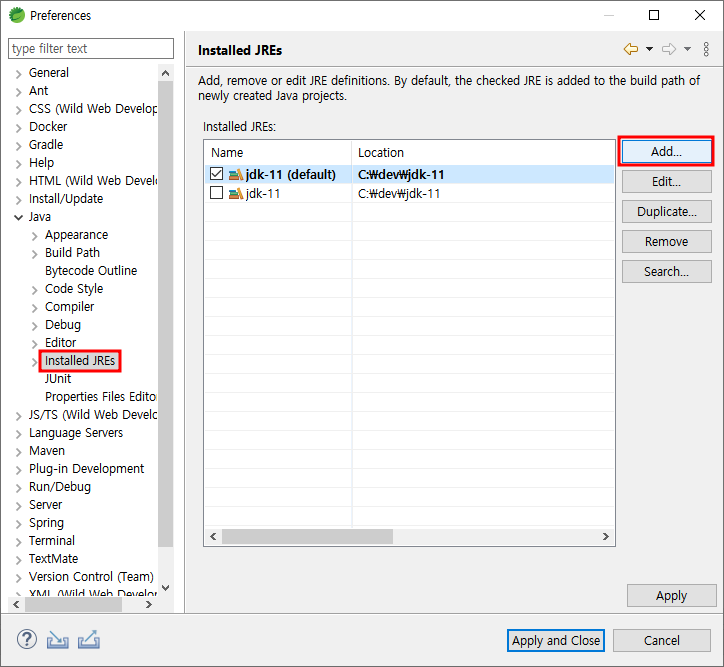Image resolution: width=724 pixels, height=667 pixels.
Task: Expand the Server tree node
Action: [18, 506]
